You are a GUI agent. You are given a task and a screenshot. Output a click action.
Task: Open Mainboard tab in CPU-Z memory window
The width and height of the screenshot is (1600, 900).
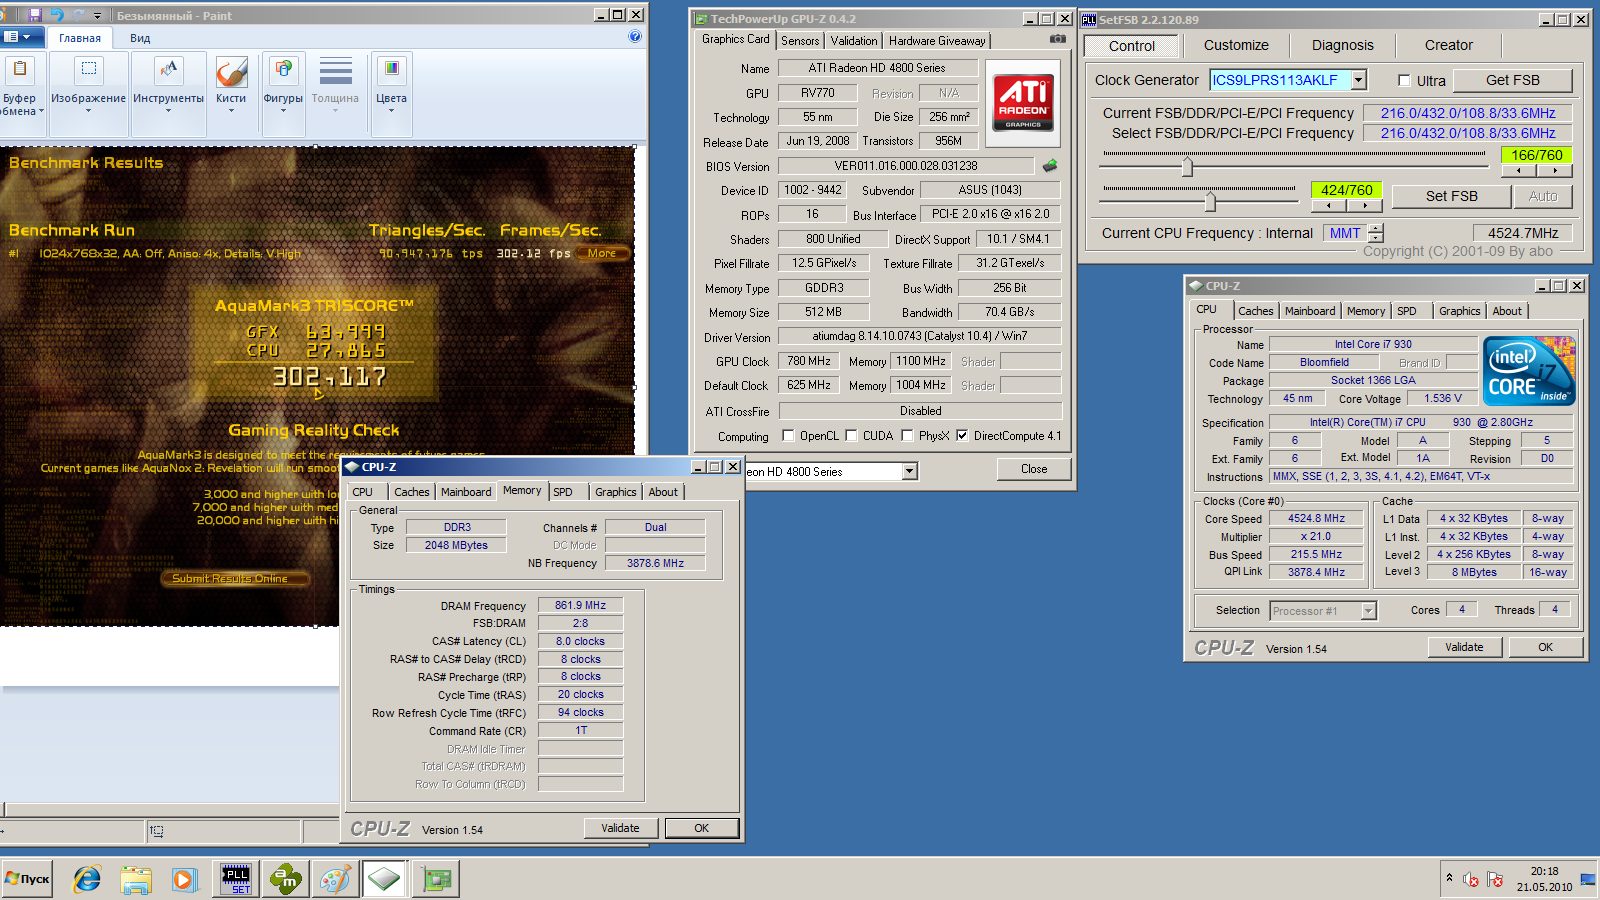466,492
